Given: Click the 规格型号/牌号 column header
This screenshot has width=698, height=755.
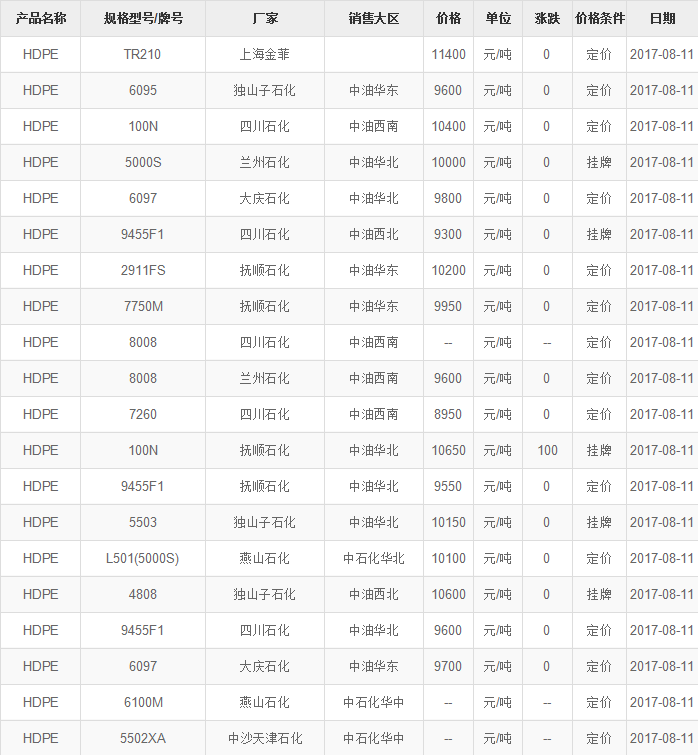Looking at the screenshot, I should click(143, 18).
